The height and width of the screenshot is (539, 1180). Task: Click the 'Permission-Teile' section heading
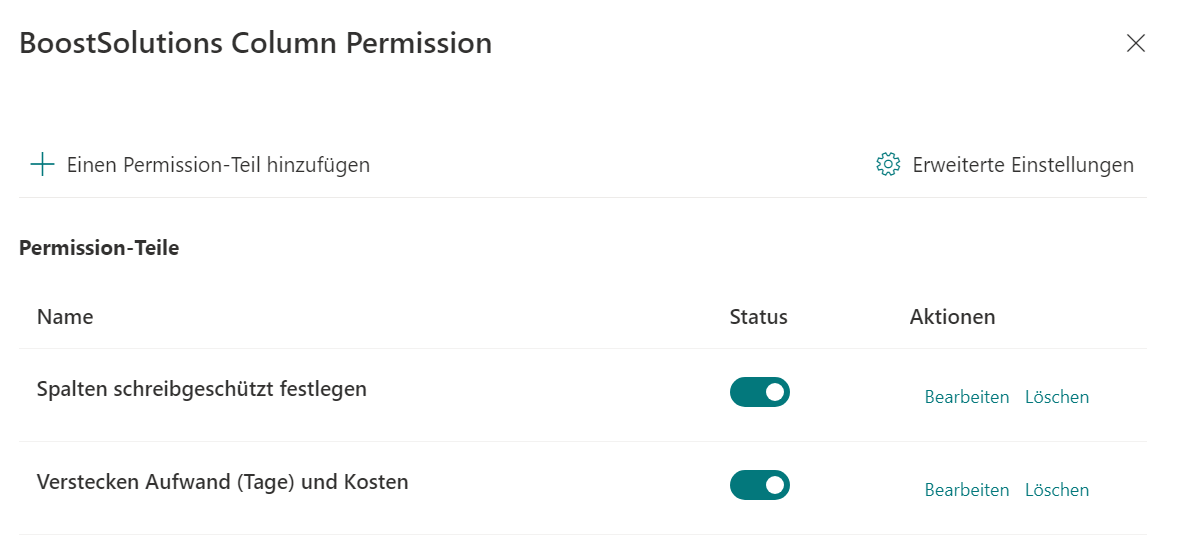tap(99, 248)
